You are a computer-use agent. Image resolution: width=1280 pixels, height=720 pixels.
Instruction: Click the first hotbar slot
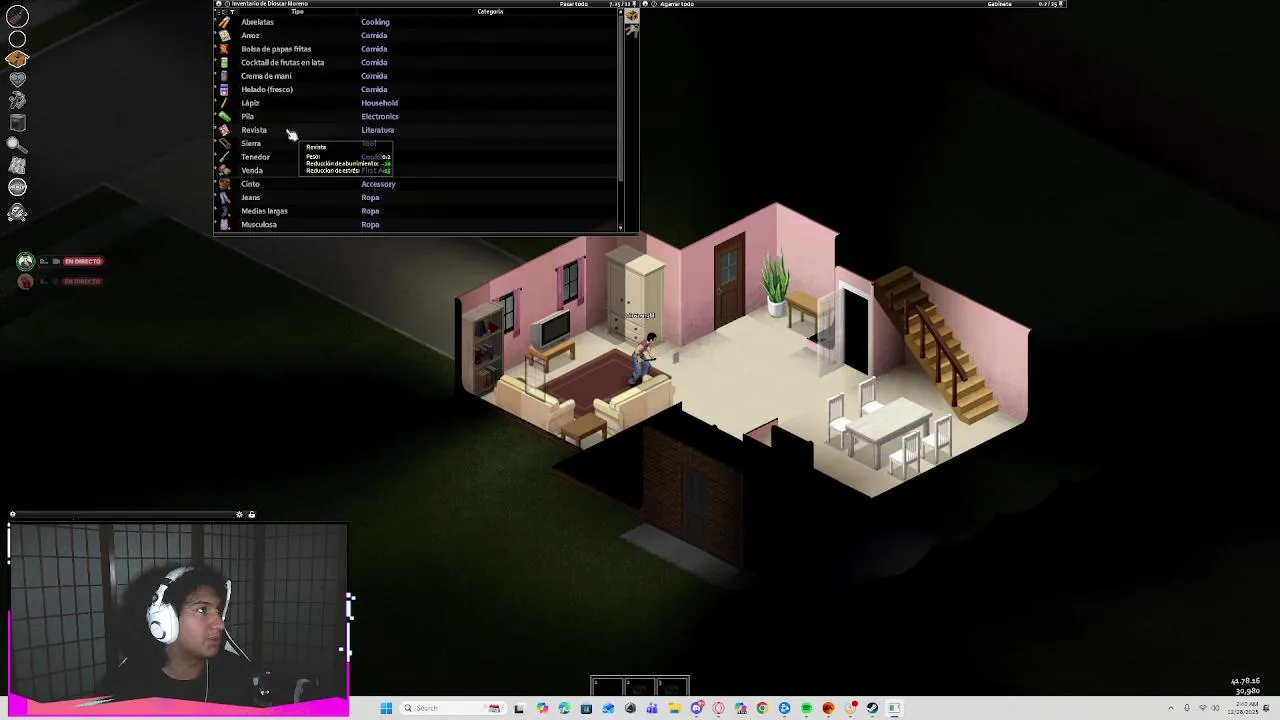(607, 686)
